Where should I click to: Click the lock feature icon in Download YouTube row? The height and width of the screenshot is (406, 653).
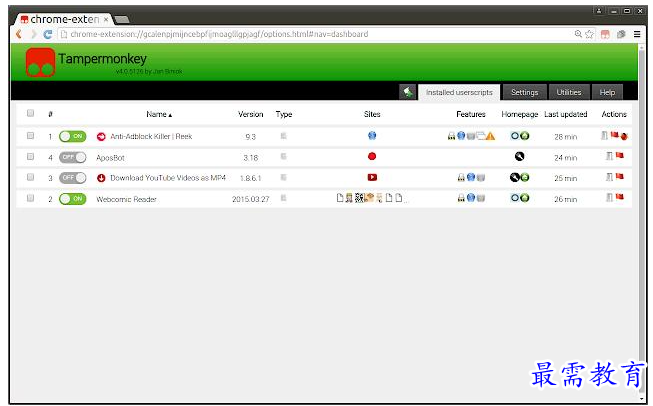coord(461,178)
